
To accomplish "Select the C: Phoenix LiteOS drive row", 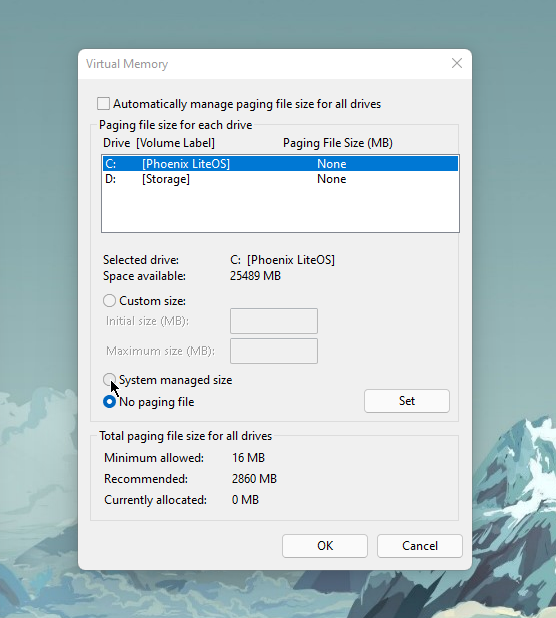I will point(280,164).
